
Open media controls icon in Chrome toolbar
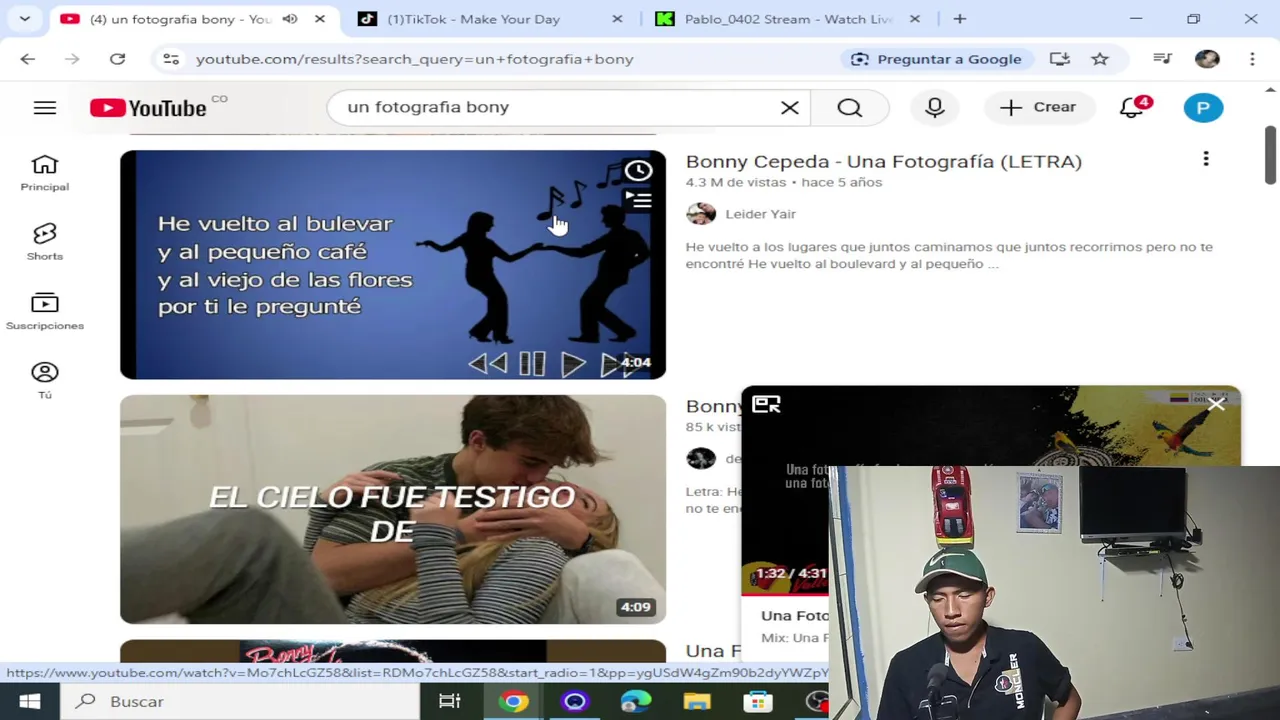1162,59
